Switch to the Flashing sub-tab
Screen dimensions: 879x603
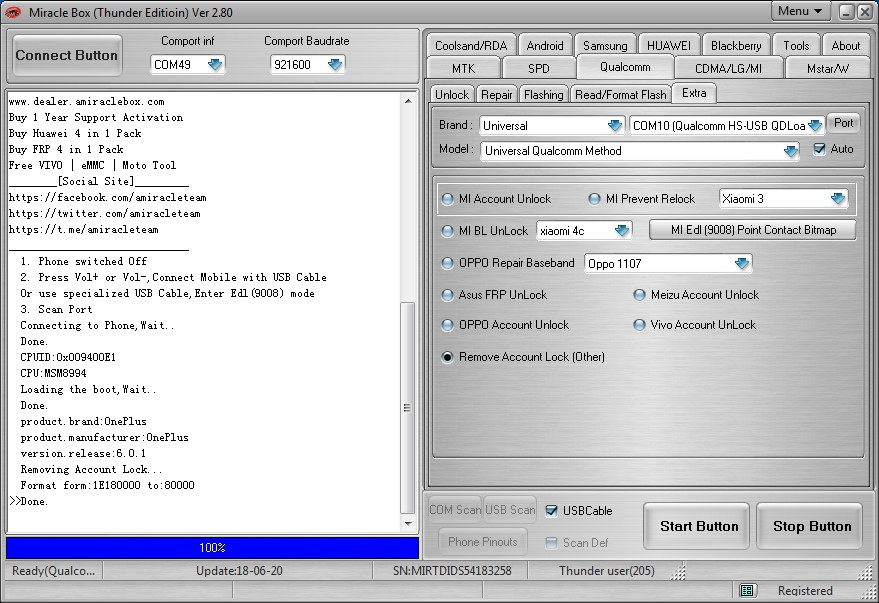point(544,95)
